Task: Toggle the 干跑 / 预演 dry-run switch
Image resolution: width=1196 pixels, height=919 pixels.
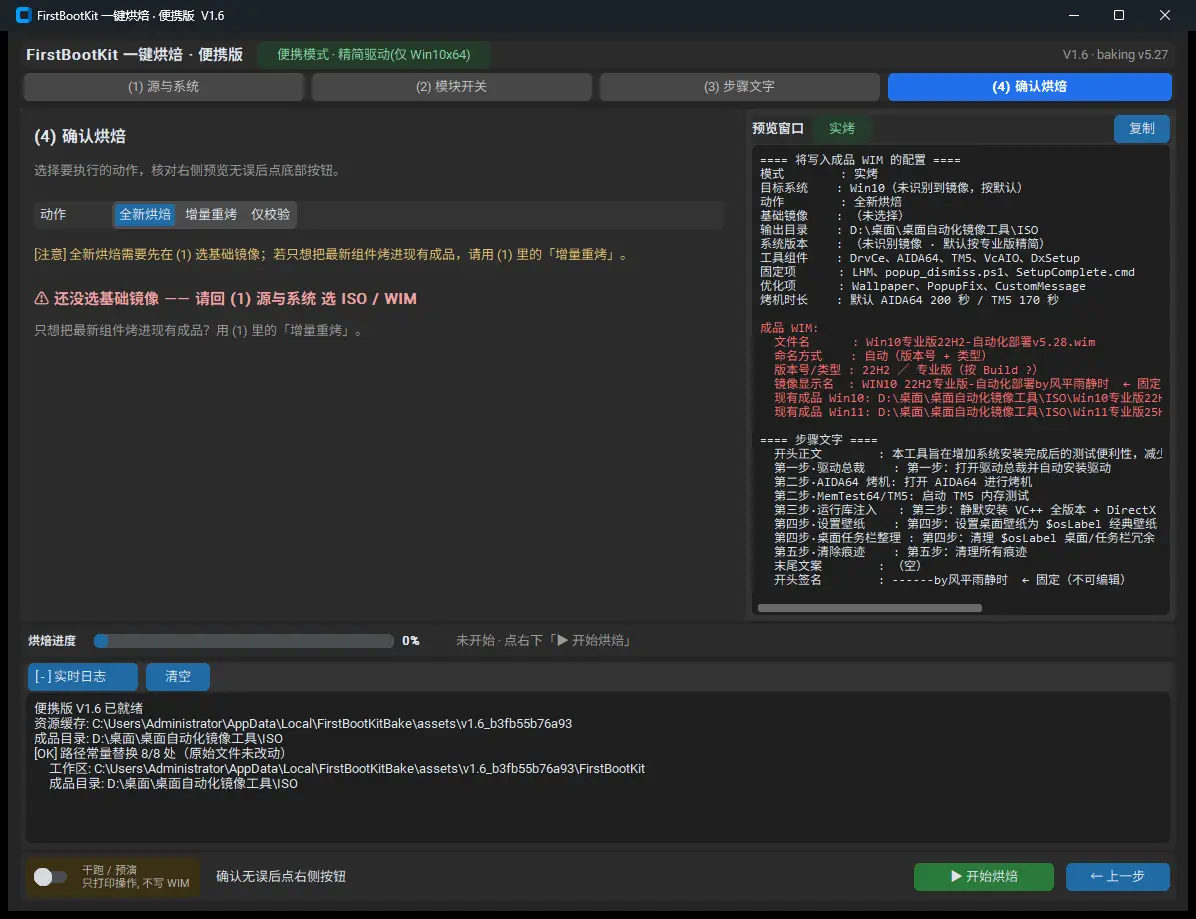Action: coord(50,876)
